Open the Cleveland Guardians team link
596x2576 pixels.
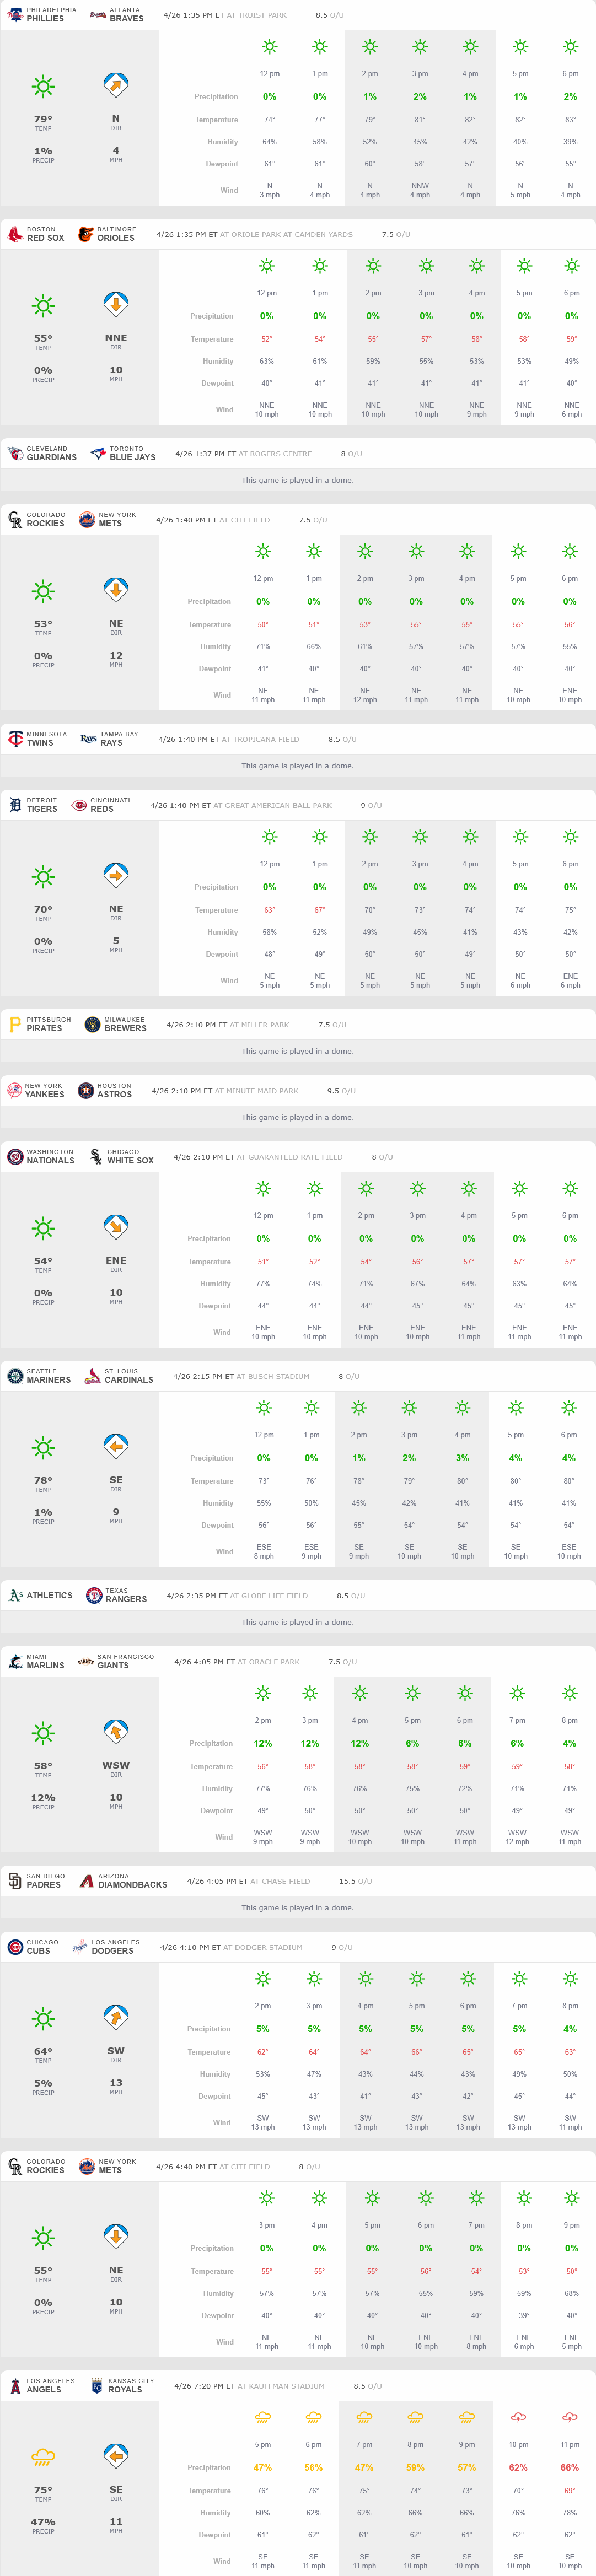click(x=51, y=453)
